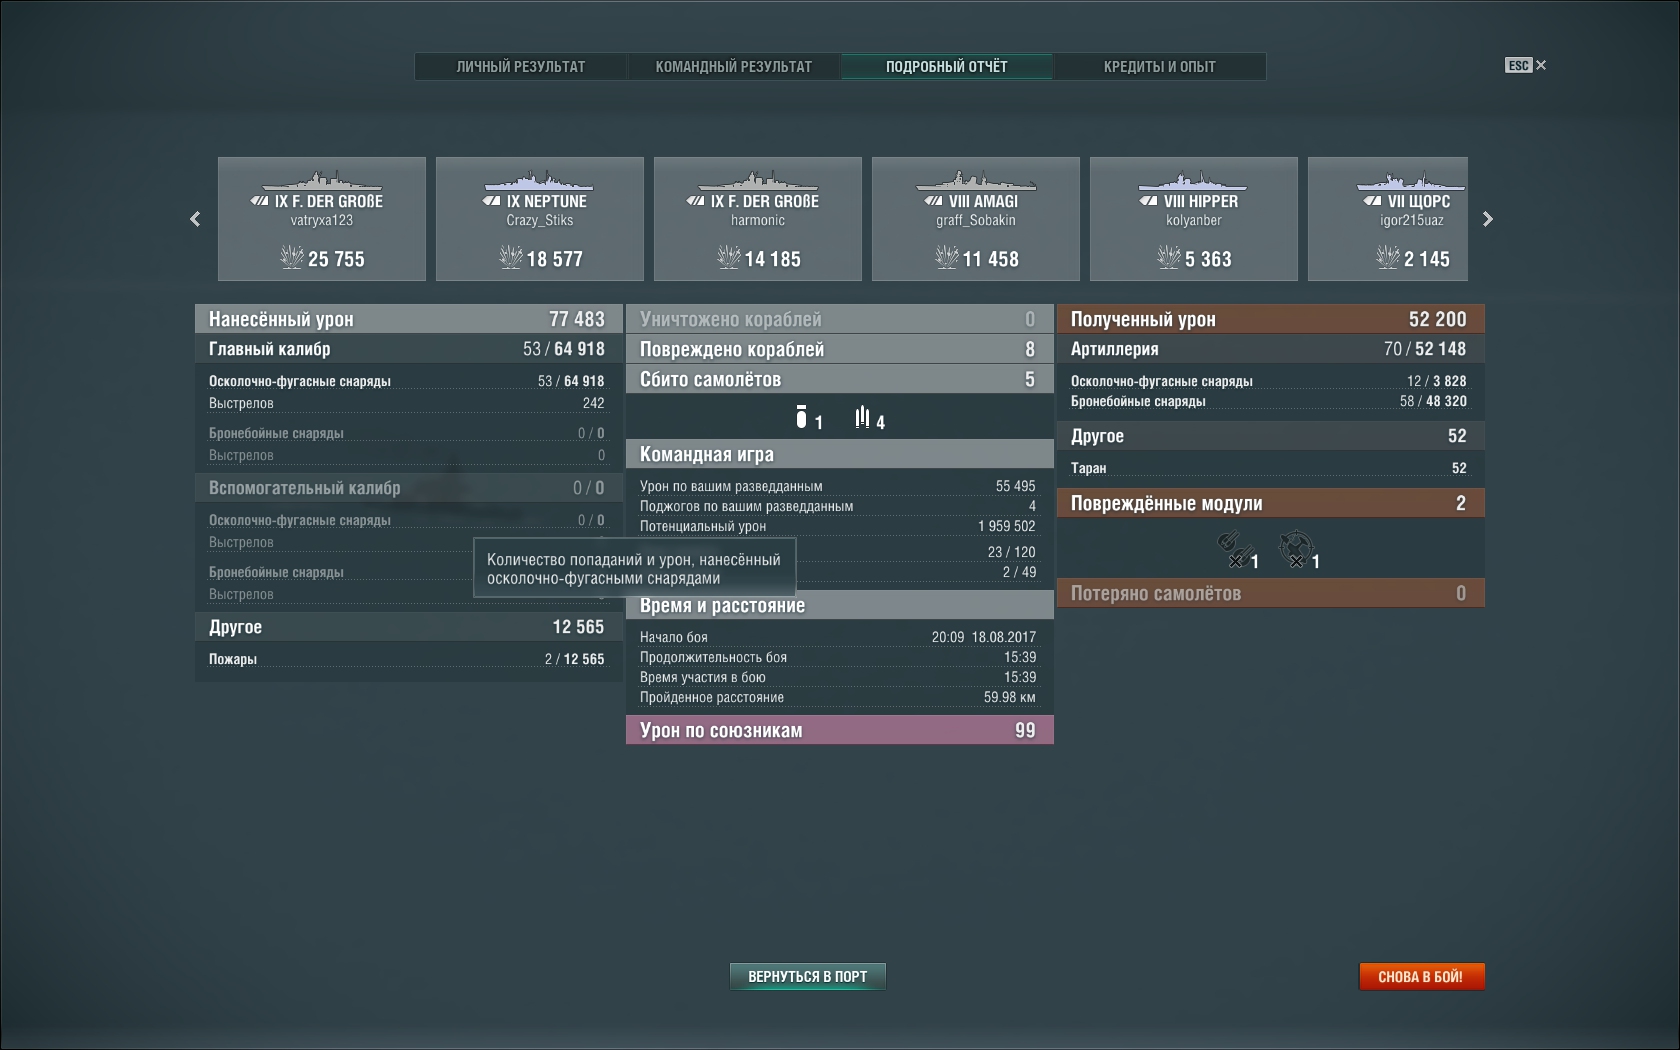Click the Пройденное расстояние row
Image resolution: width=1680 pixels, height=1050 pixels.
[838, 697]
